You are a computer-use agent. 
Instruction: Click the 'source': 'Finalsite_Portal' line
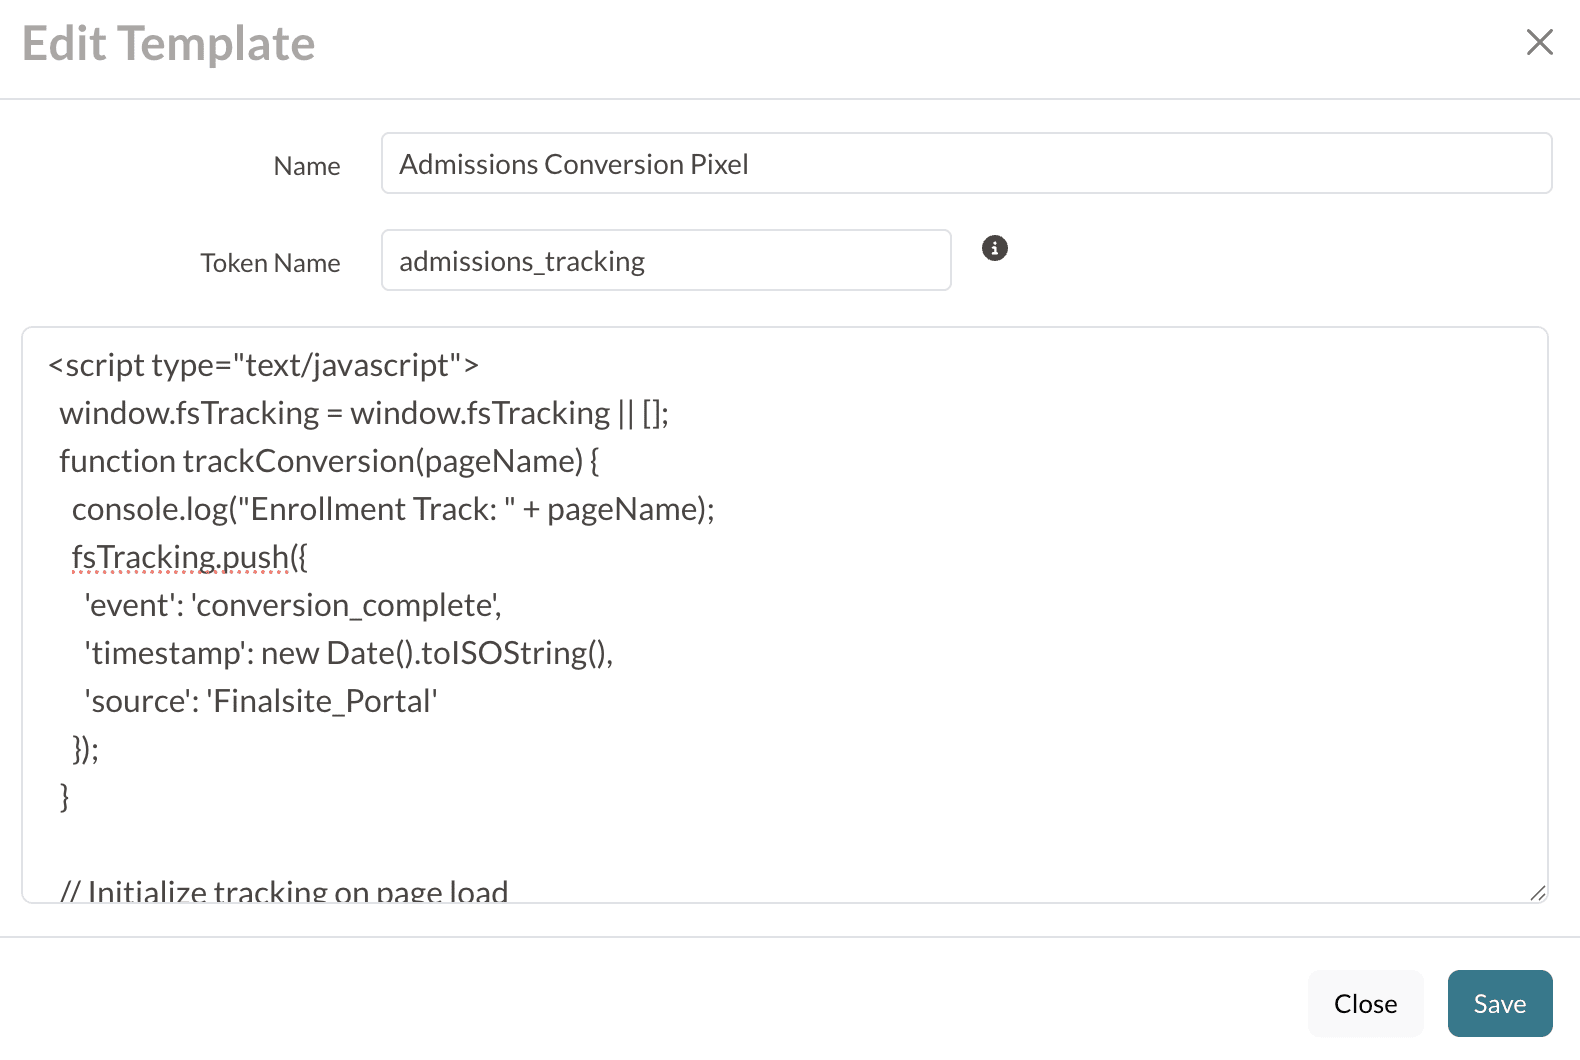[x=261, y=701]
